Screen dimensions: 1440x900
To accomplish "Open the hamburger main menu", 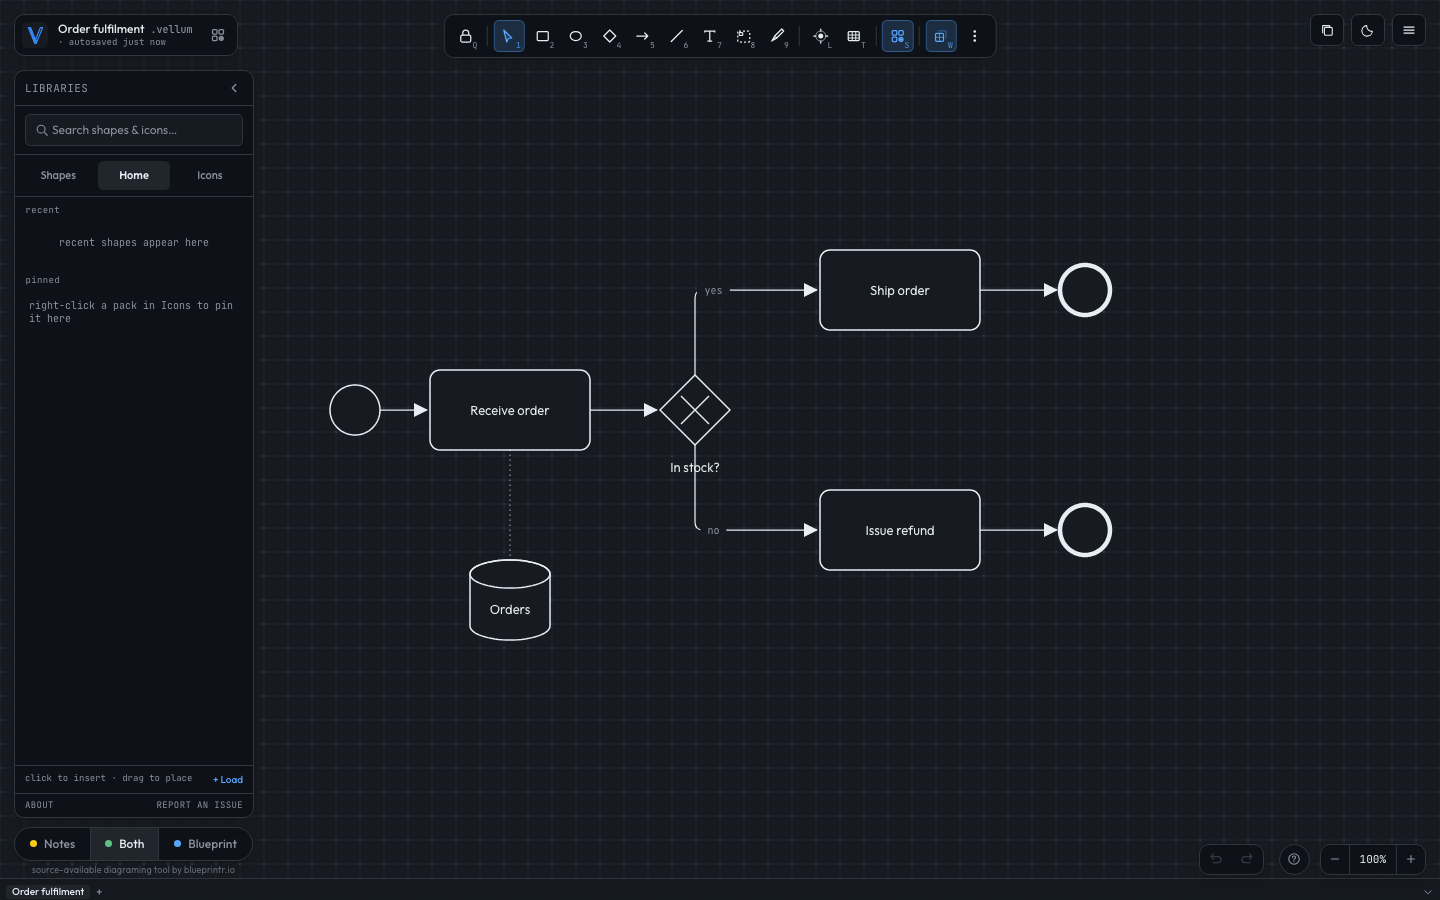I will [x=1409, y=30].
